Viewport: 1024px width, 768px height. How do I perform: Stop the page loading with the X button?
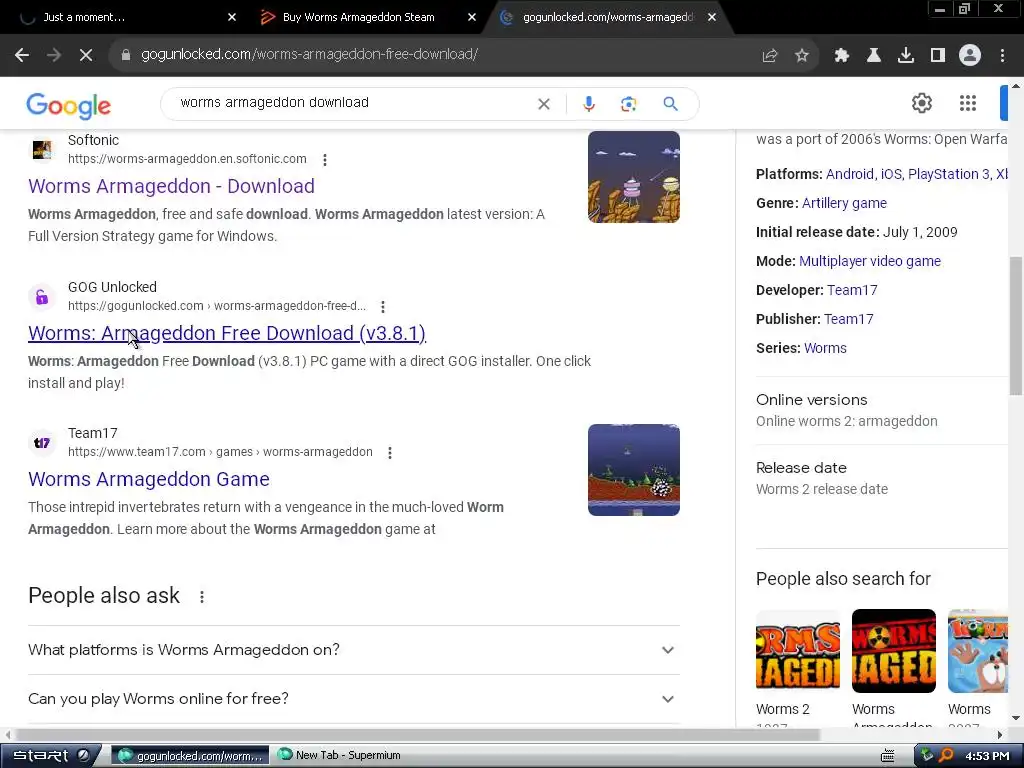[86, 55]
